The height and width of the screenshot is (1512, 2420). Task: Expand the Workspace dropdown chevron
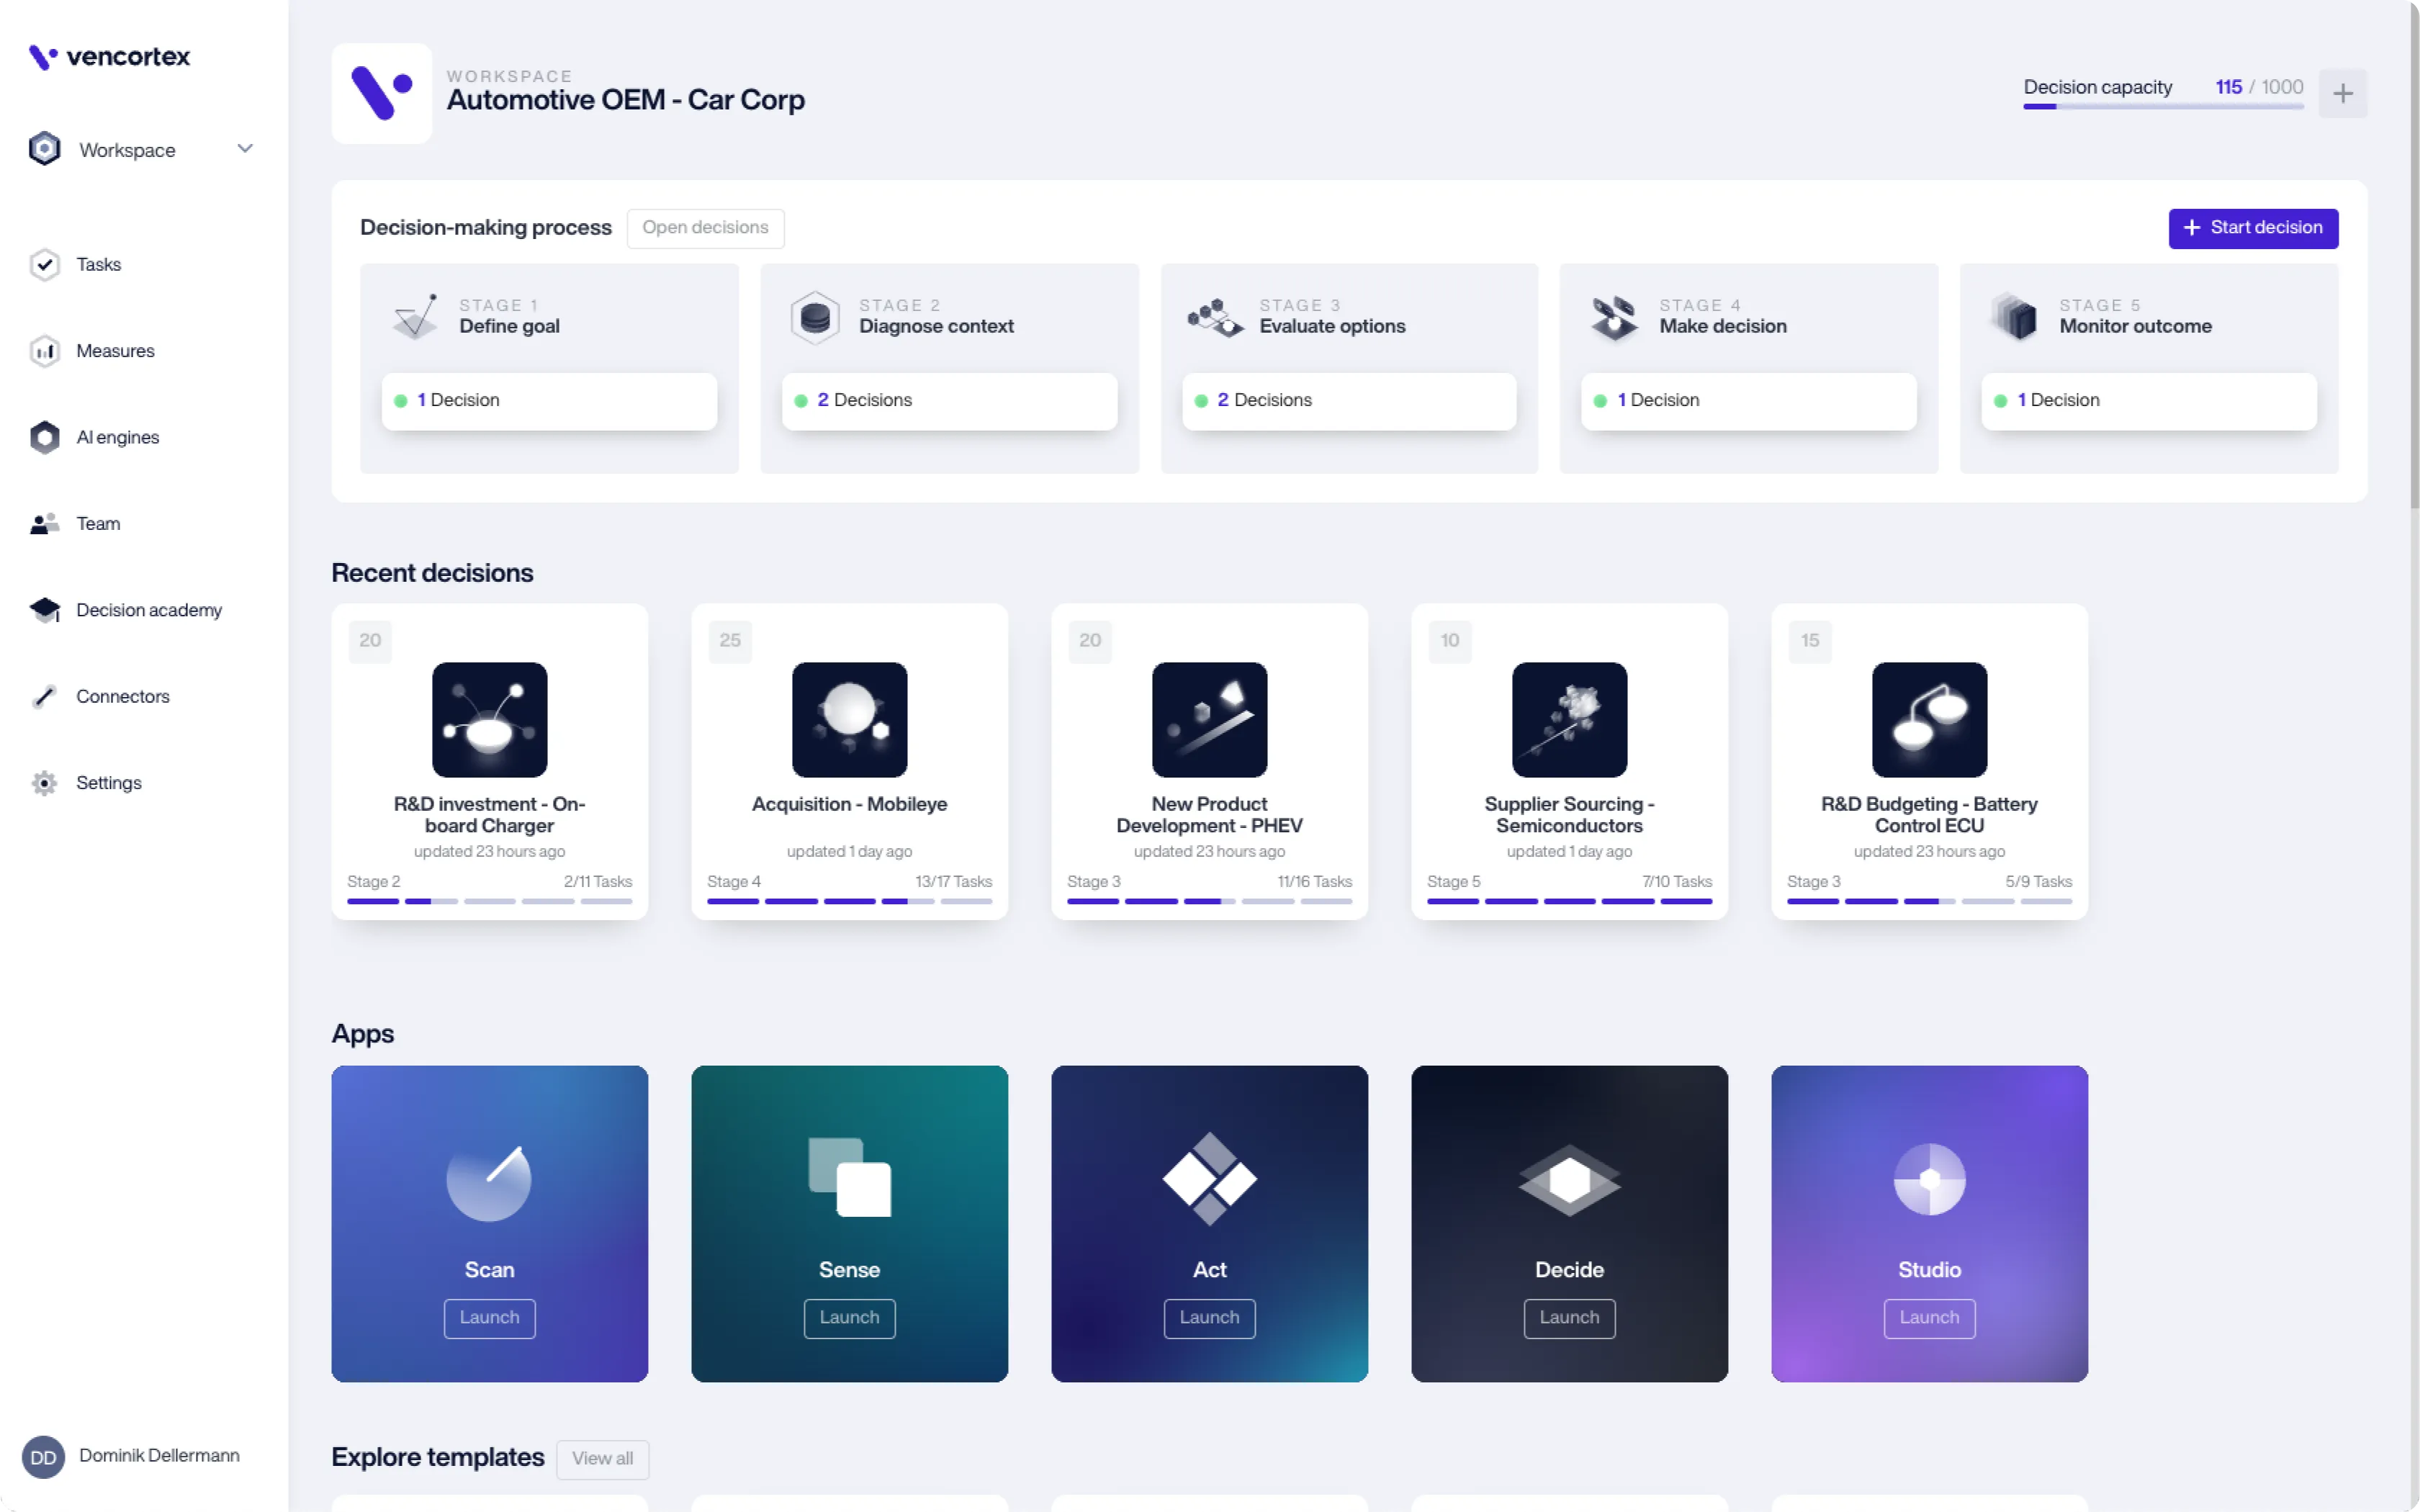pyautogui.click(x=245, y=149)
